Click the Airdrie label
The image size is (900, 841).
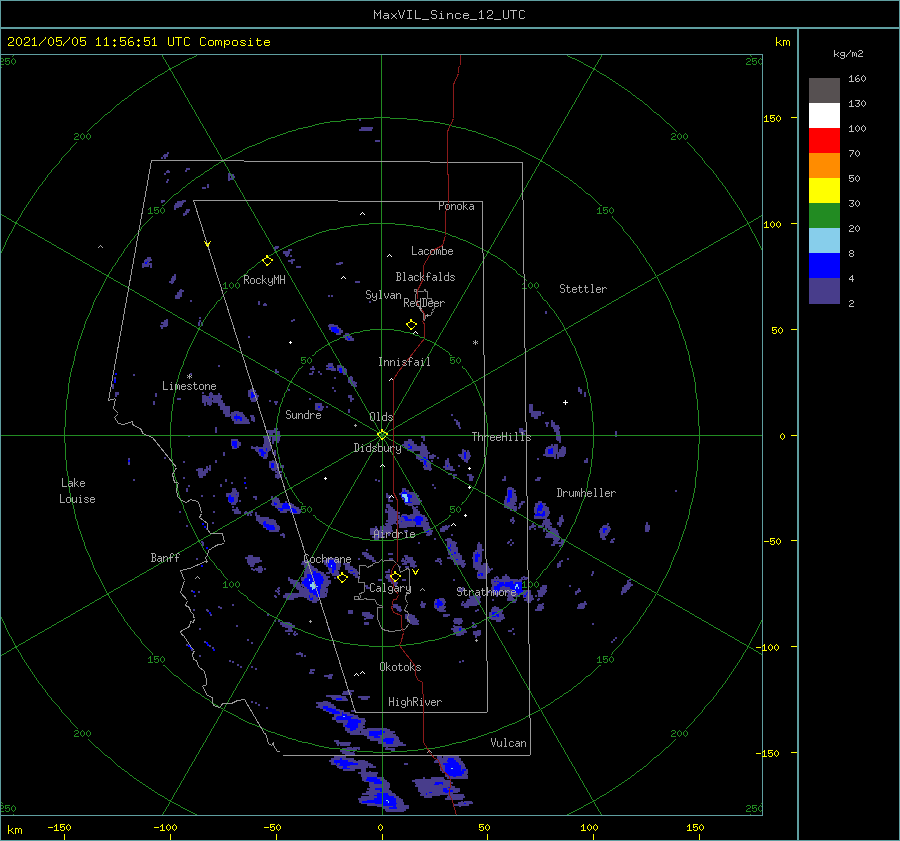(394, 534)
